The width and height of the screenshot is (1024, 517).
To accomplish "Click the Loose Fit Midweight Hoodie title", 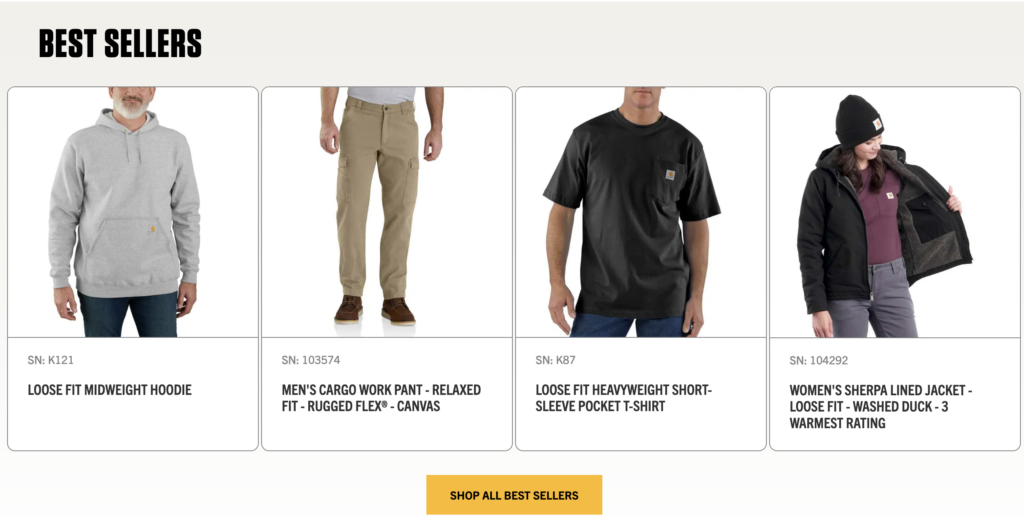I will click(x=110, y=390).
